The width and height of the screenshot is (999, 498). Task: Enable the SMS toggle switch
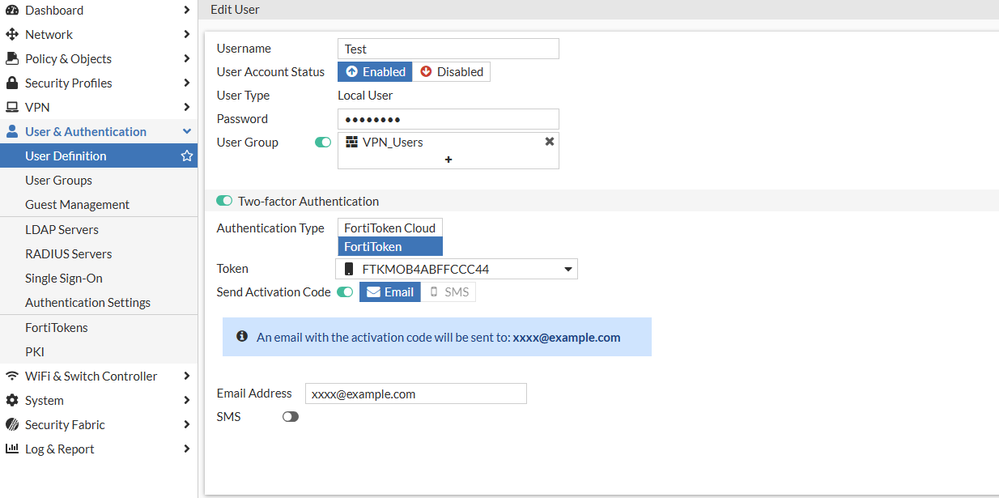[290, 416]
